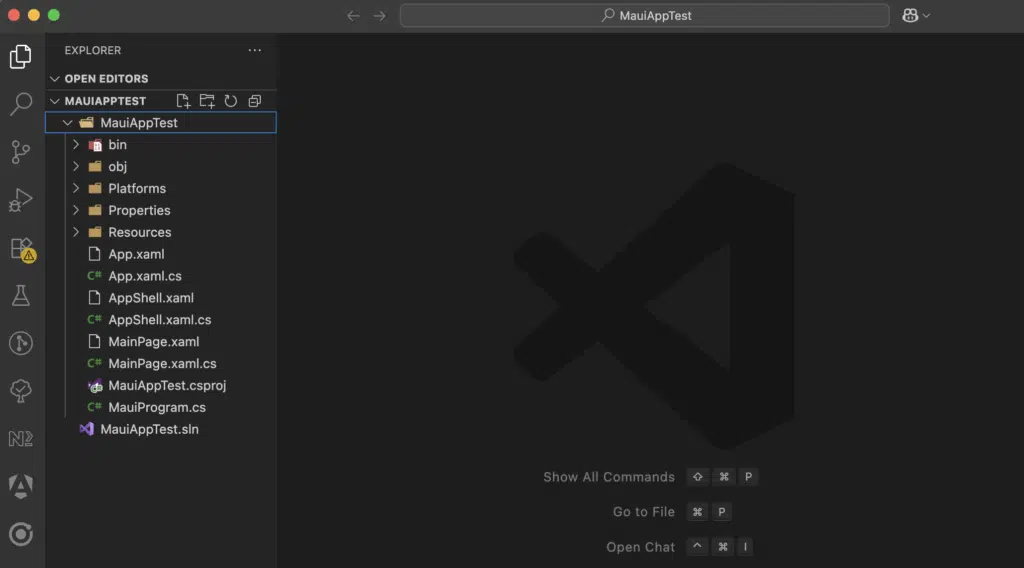Select the MauiAppTest.sln solution file

pyautogui.click(x=149, y=430)
